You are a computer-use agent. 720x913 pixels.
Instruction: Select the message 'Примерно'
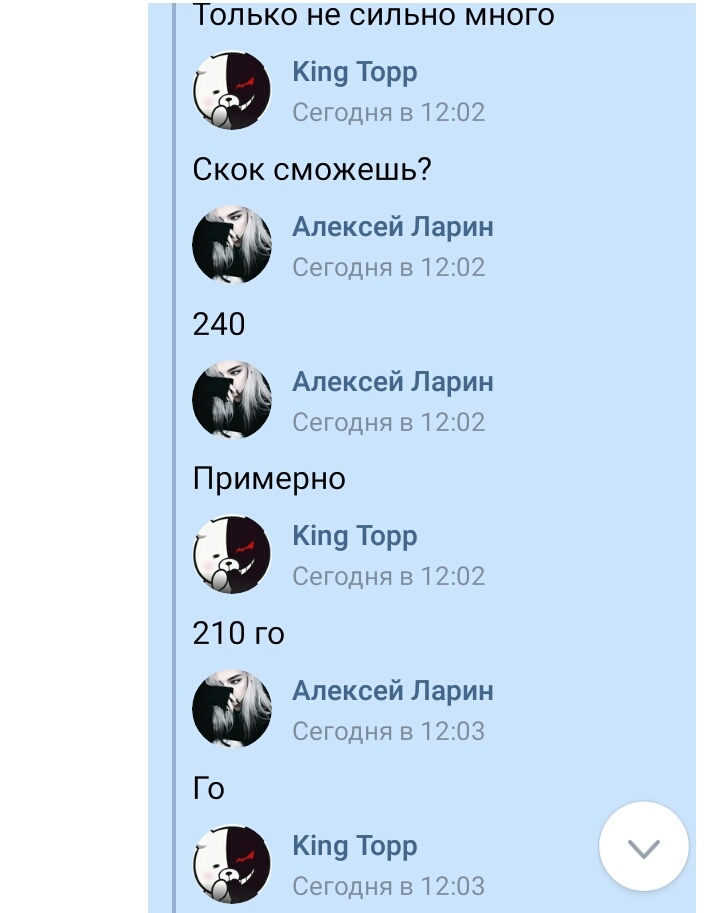tap(269, 480)
